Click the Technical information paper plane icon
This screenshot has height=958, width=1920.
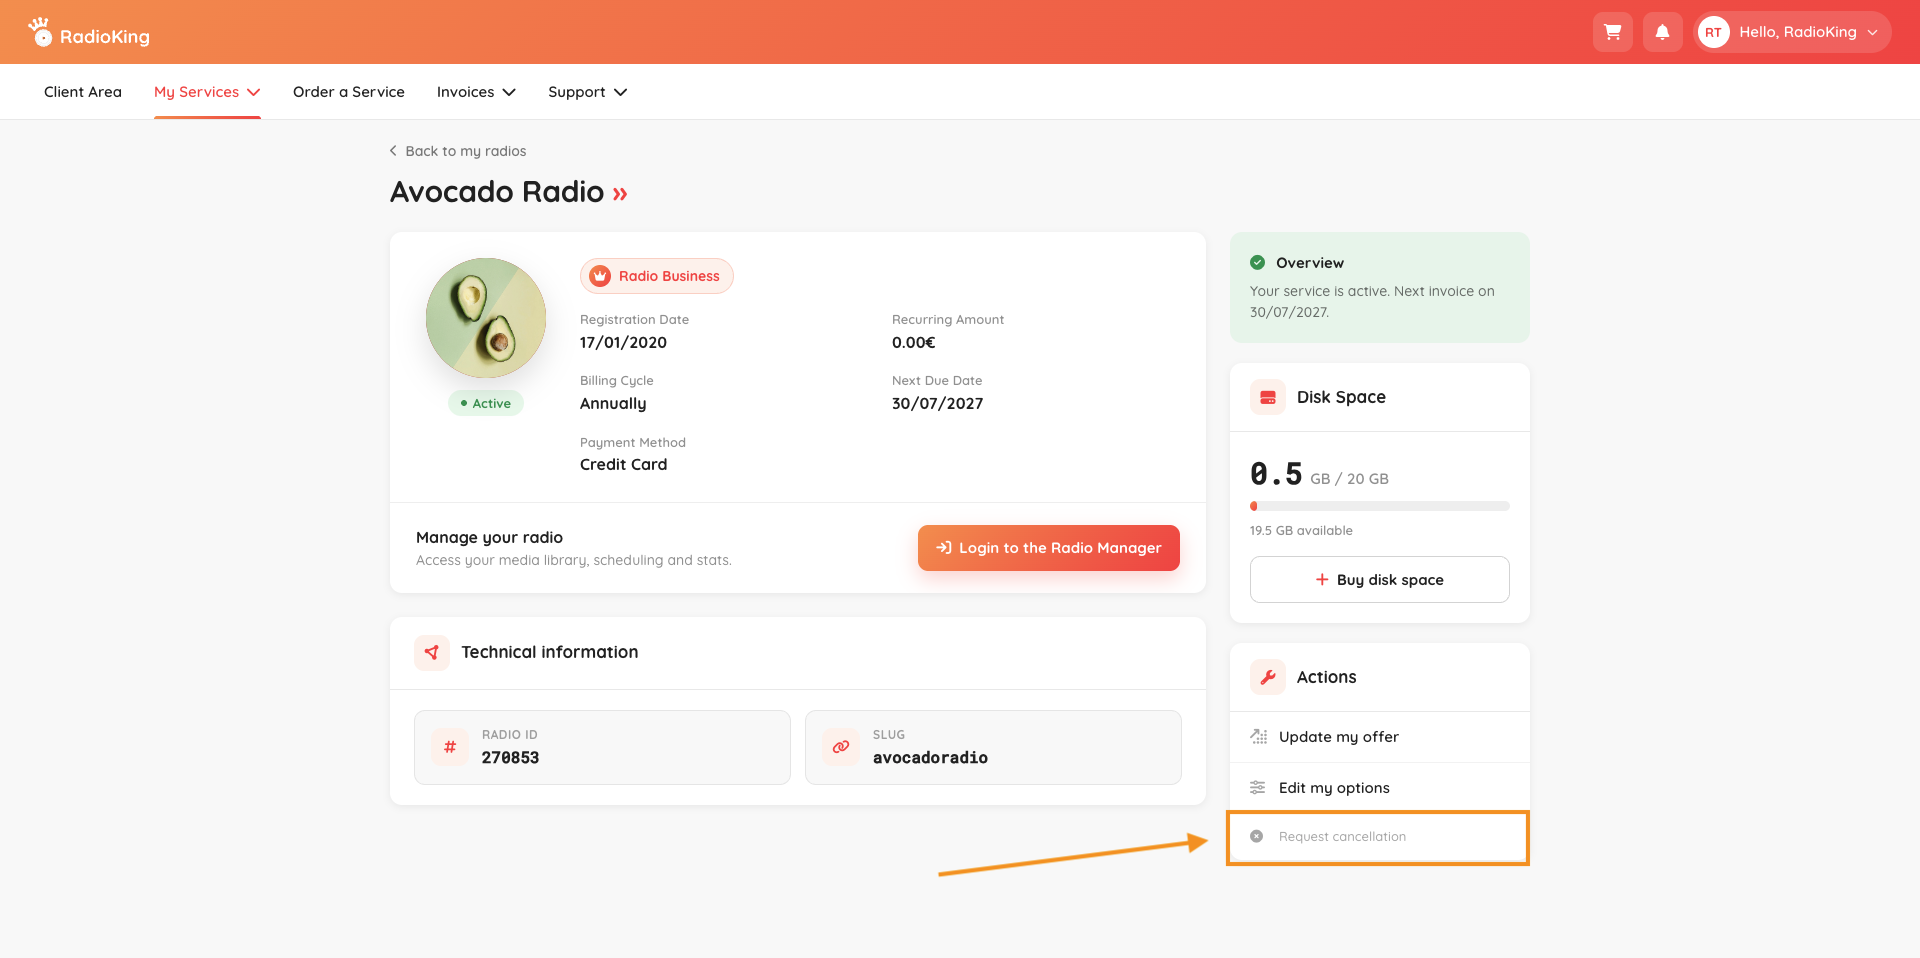(x=432, y=652)
